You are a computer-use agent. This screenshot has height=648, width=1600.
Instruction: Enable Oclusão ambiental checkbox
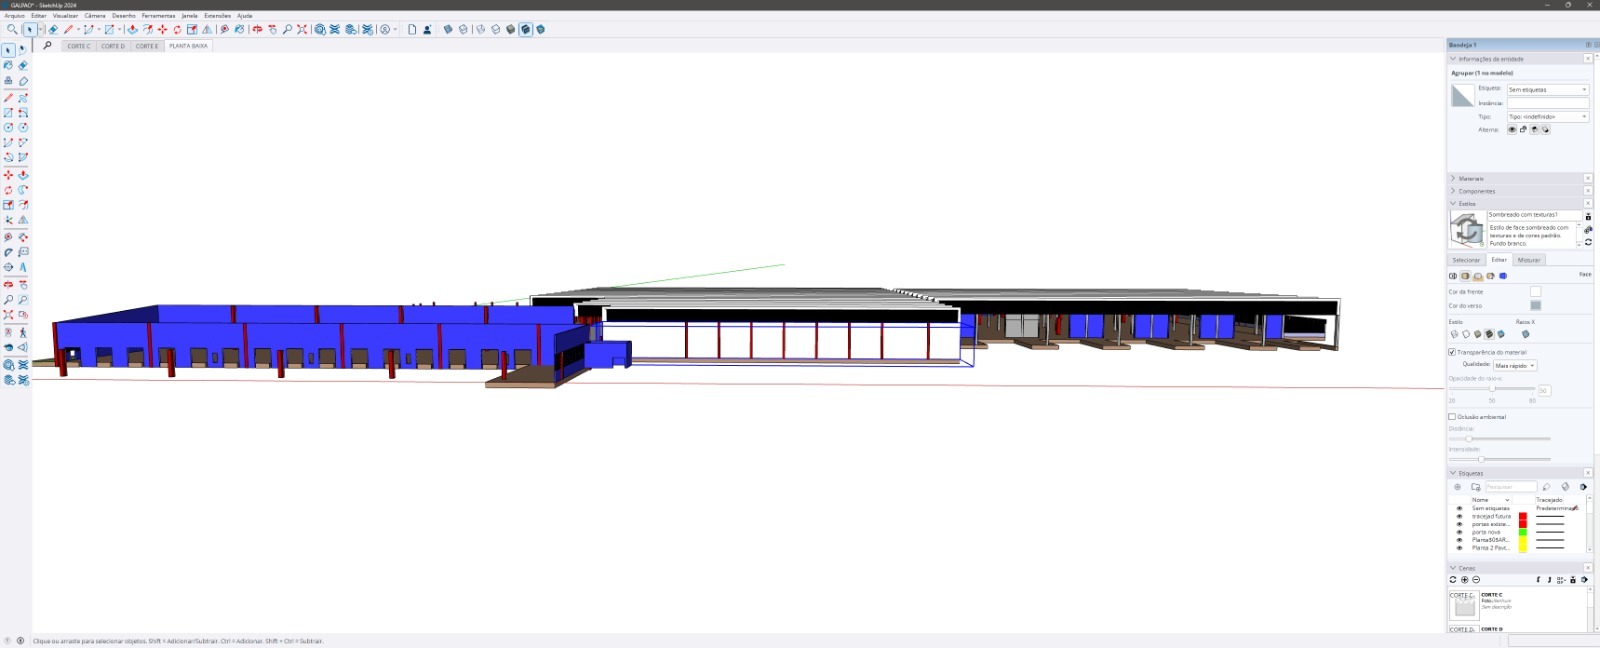pos(1452,417)
